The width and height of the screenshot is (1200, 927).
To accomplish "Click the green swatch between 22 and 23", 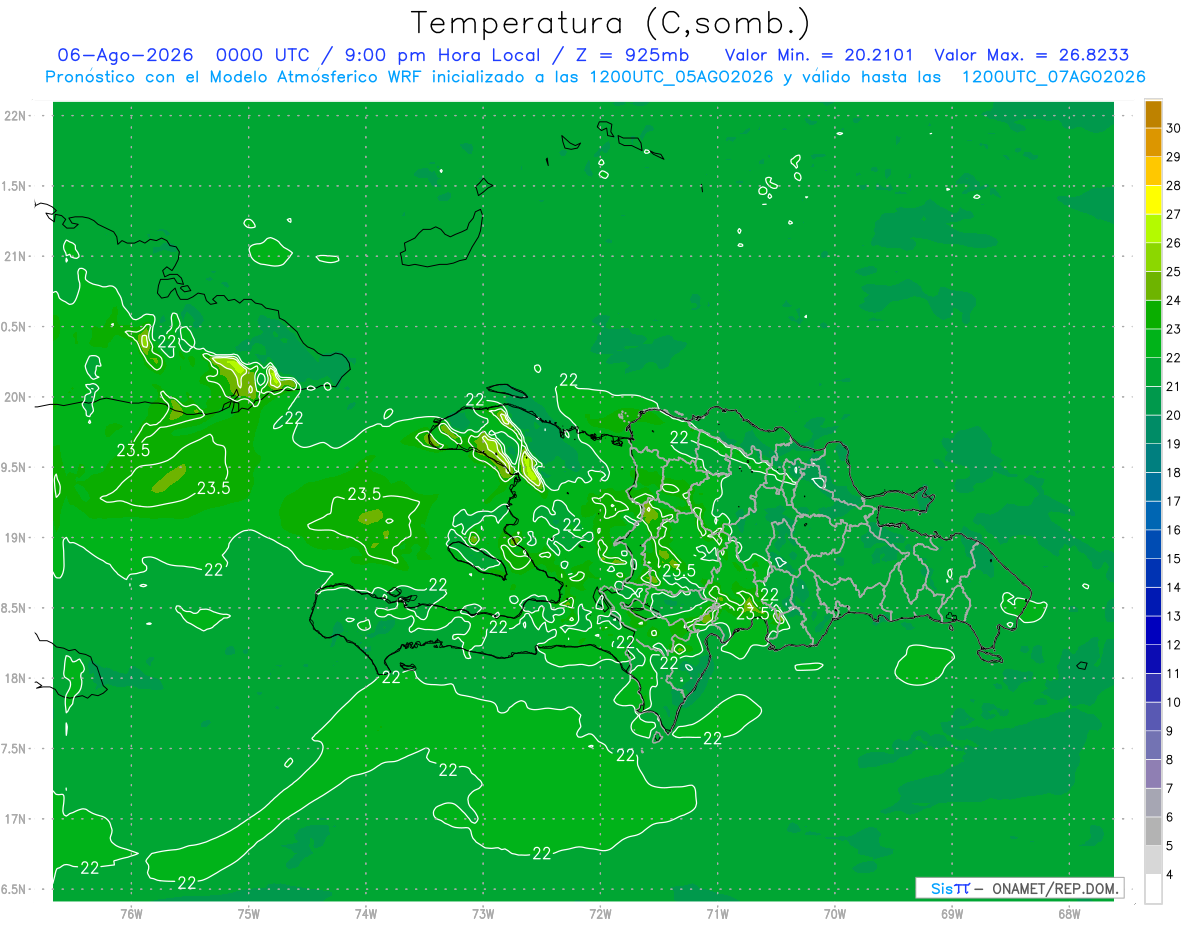I will point(1153,344).
